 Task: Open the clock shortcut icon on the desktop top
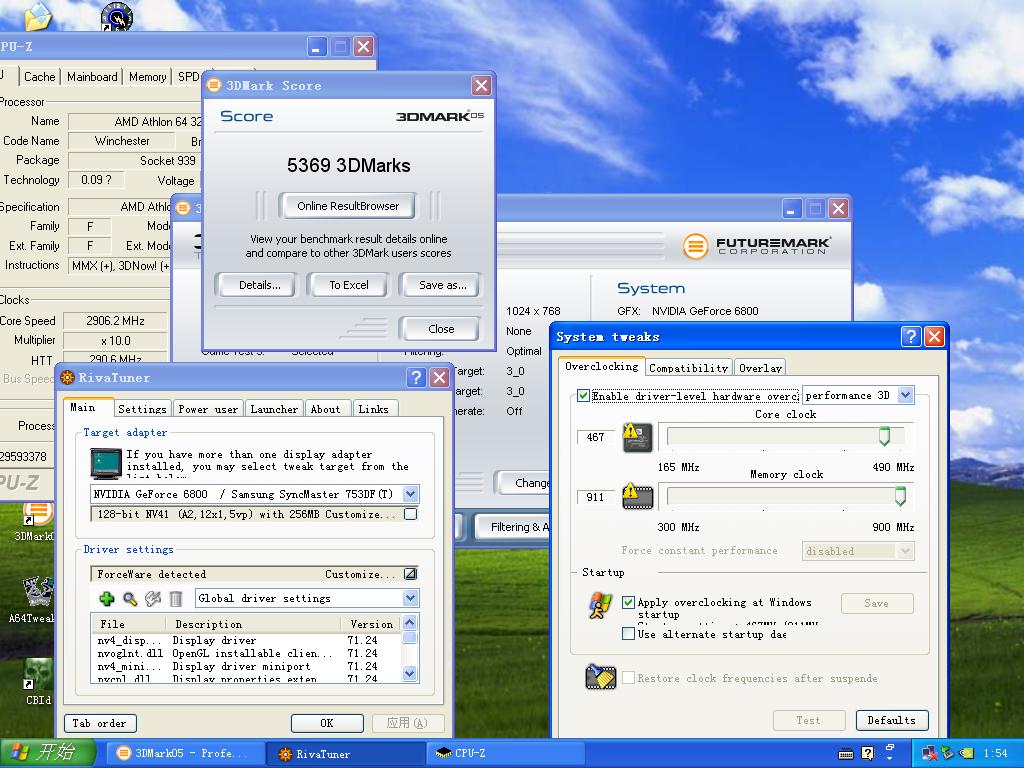tap(117, 16)
